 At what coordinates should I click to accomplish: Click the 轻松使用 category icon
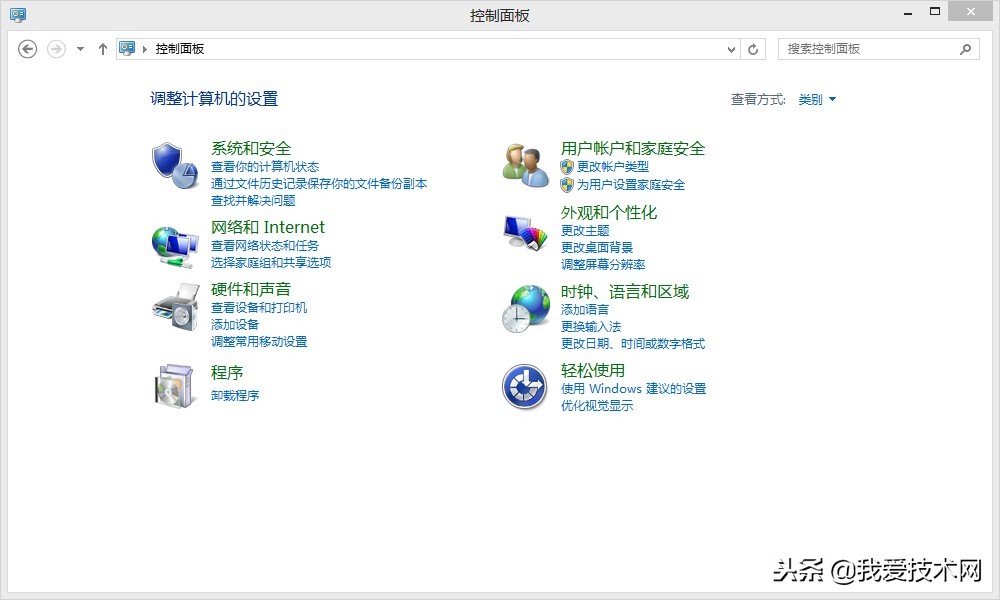(x=522, y=388)
